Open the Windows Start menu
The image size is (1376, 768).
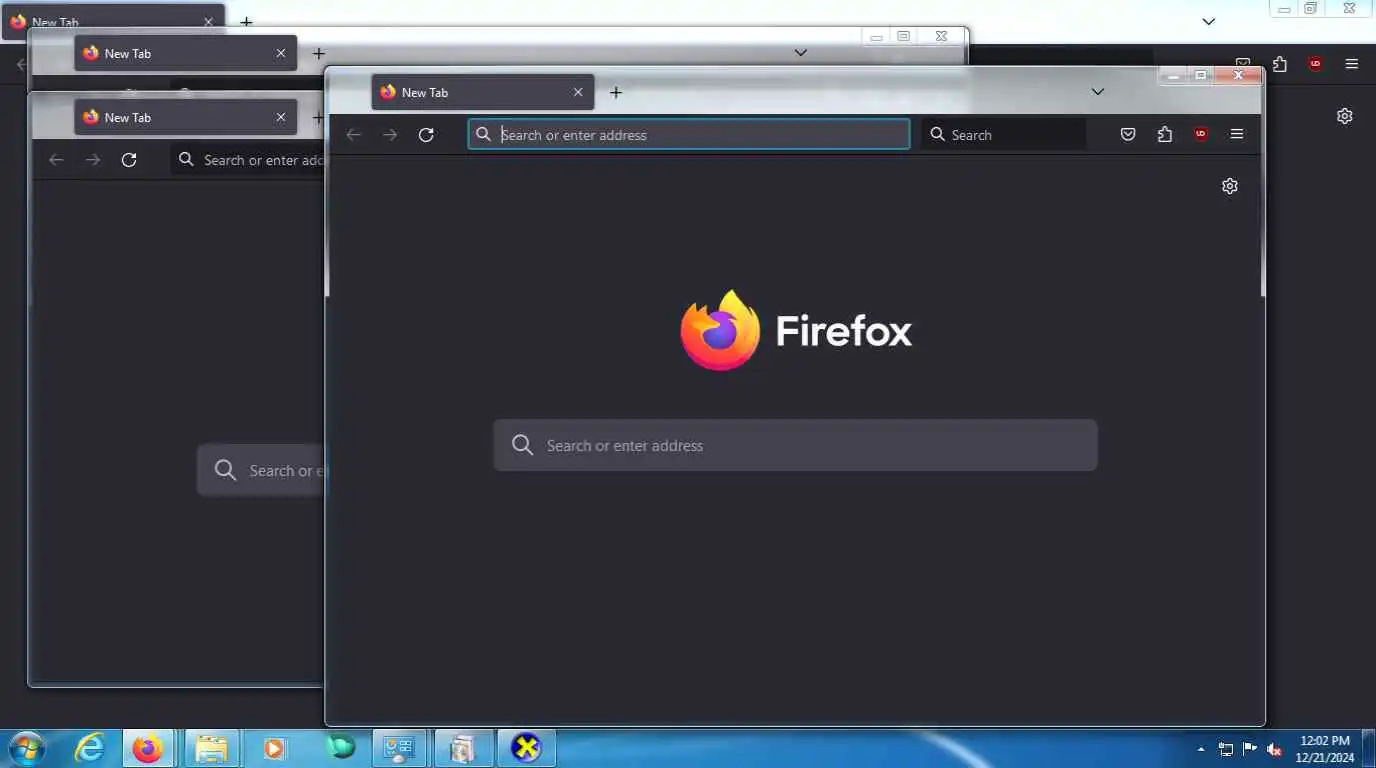click(26, 747)
